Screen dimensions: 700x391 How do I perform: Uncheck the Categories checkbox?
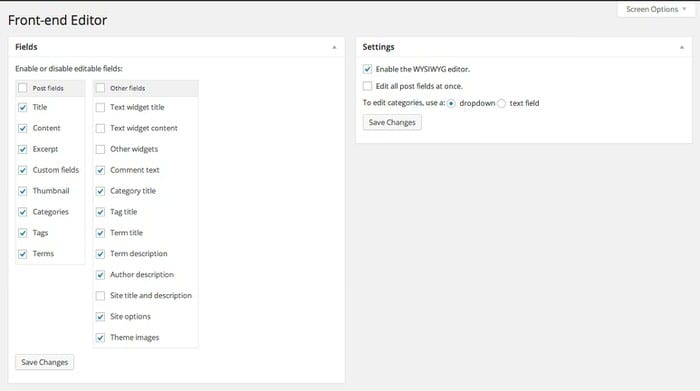click(x=23, y=212)
